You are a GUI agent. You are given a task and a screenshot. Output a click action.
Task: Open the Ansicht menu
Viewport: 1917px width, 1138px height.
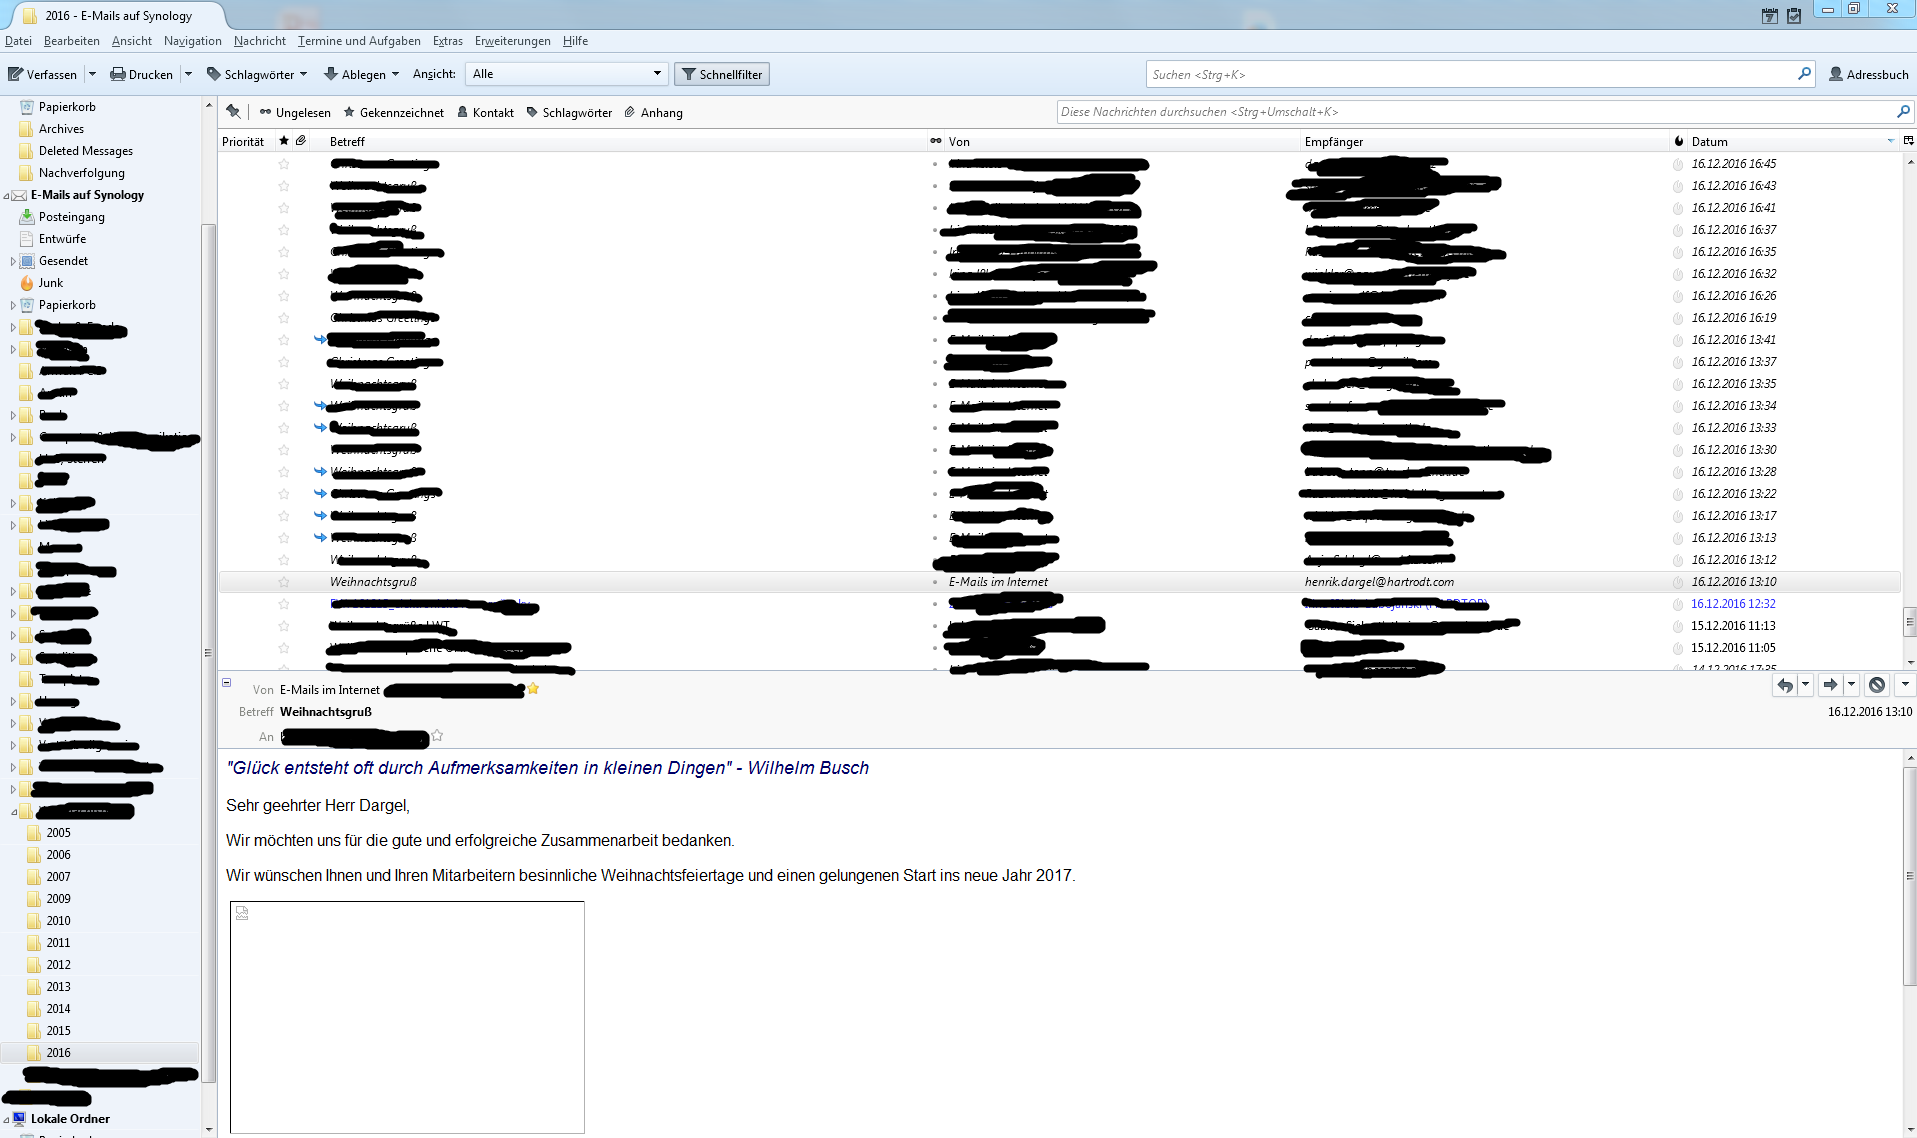point(131,41)
